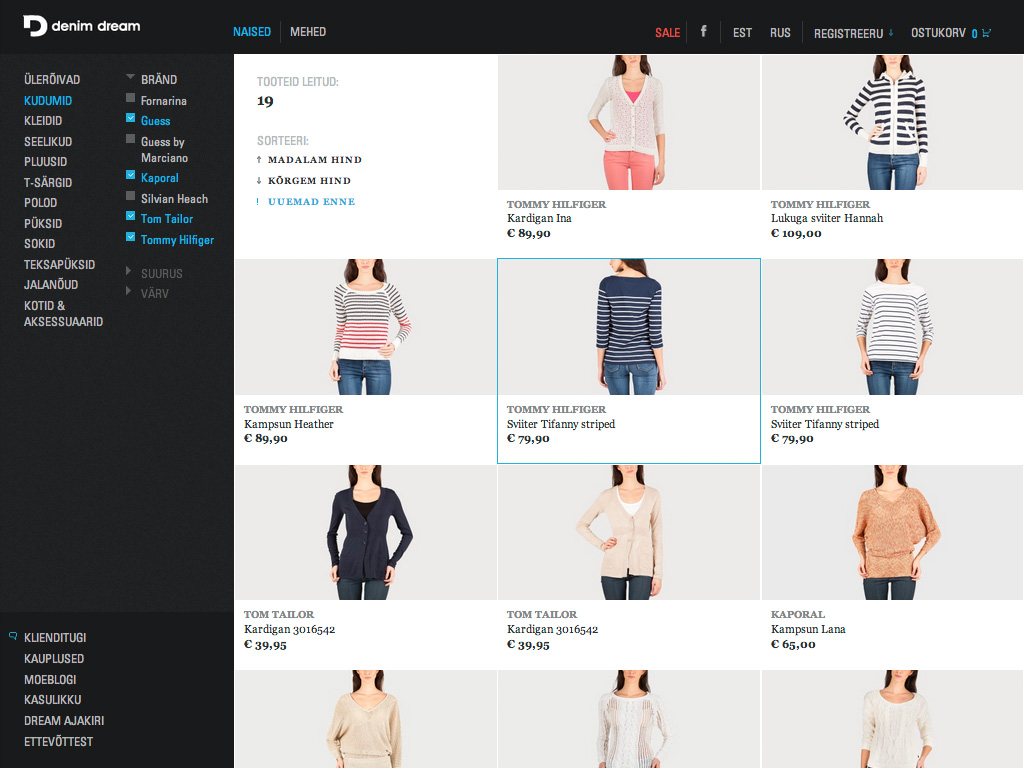Uncheck the Tommy Hilfiger brand filter
This screenshot has width=1024, height=768.
coord(130,238)
